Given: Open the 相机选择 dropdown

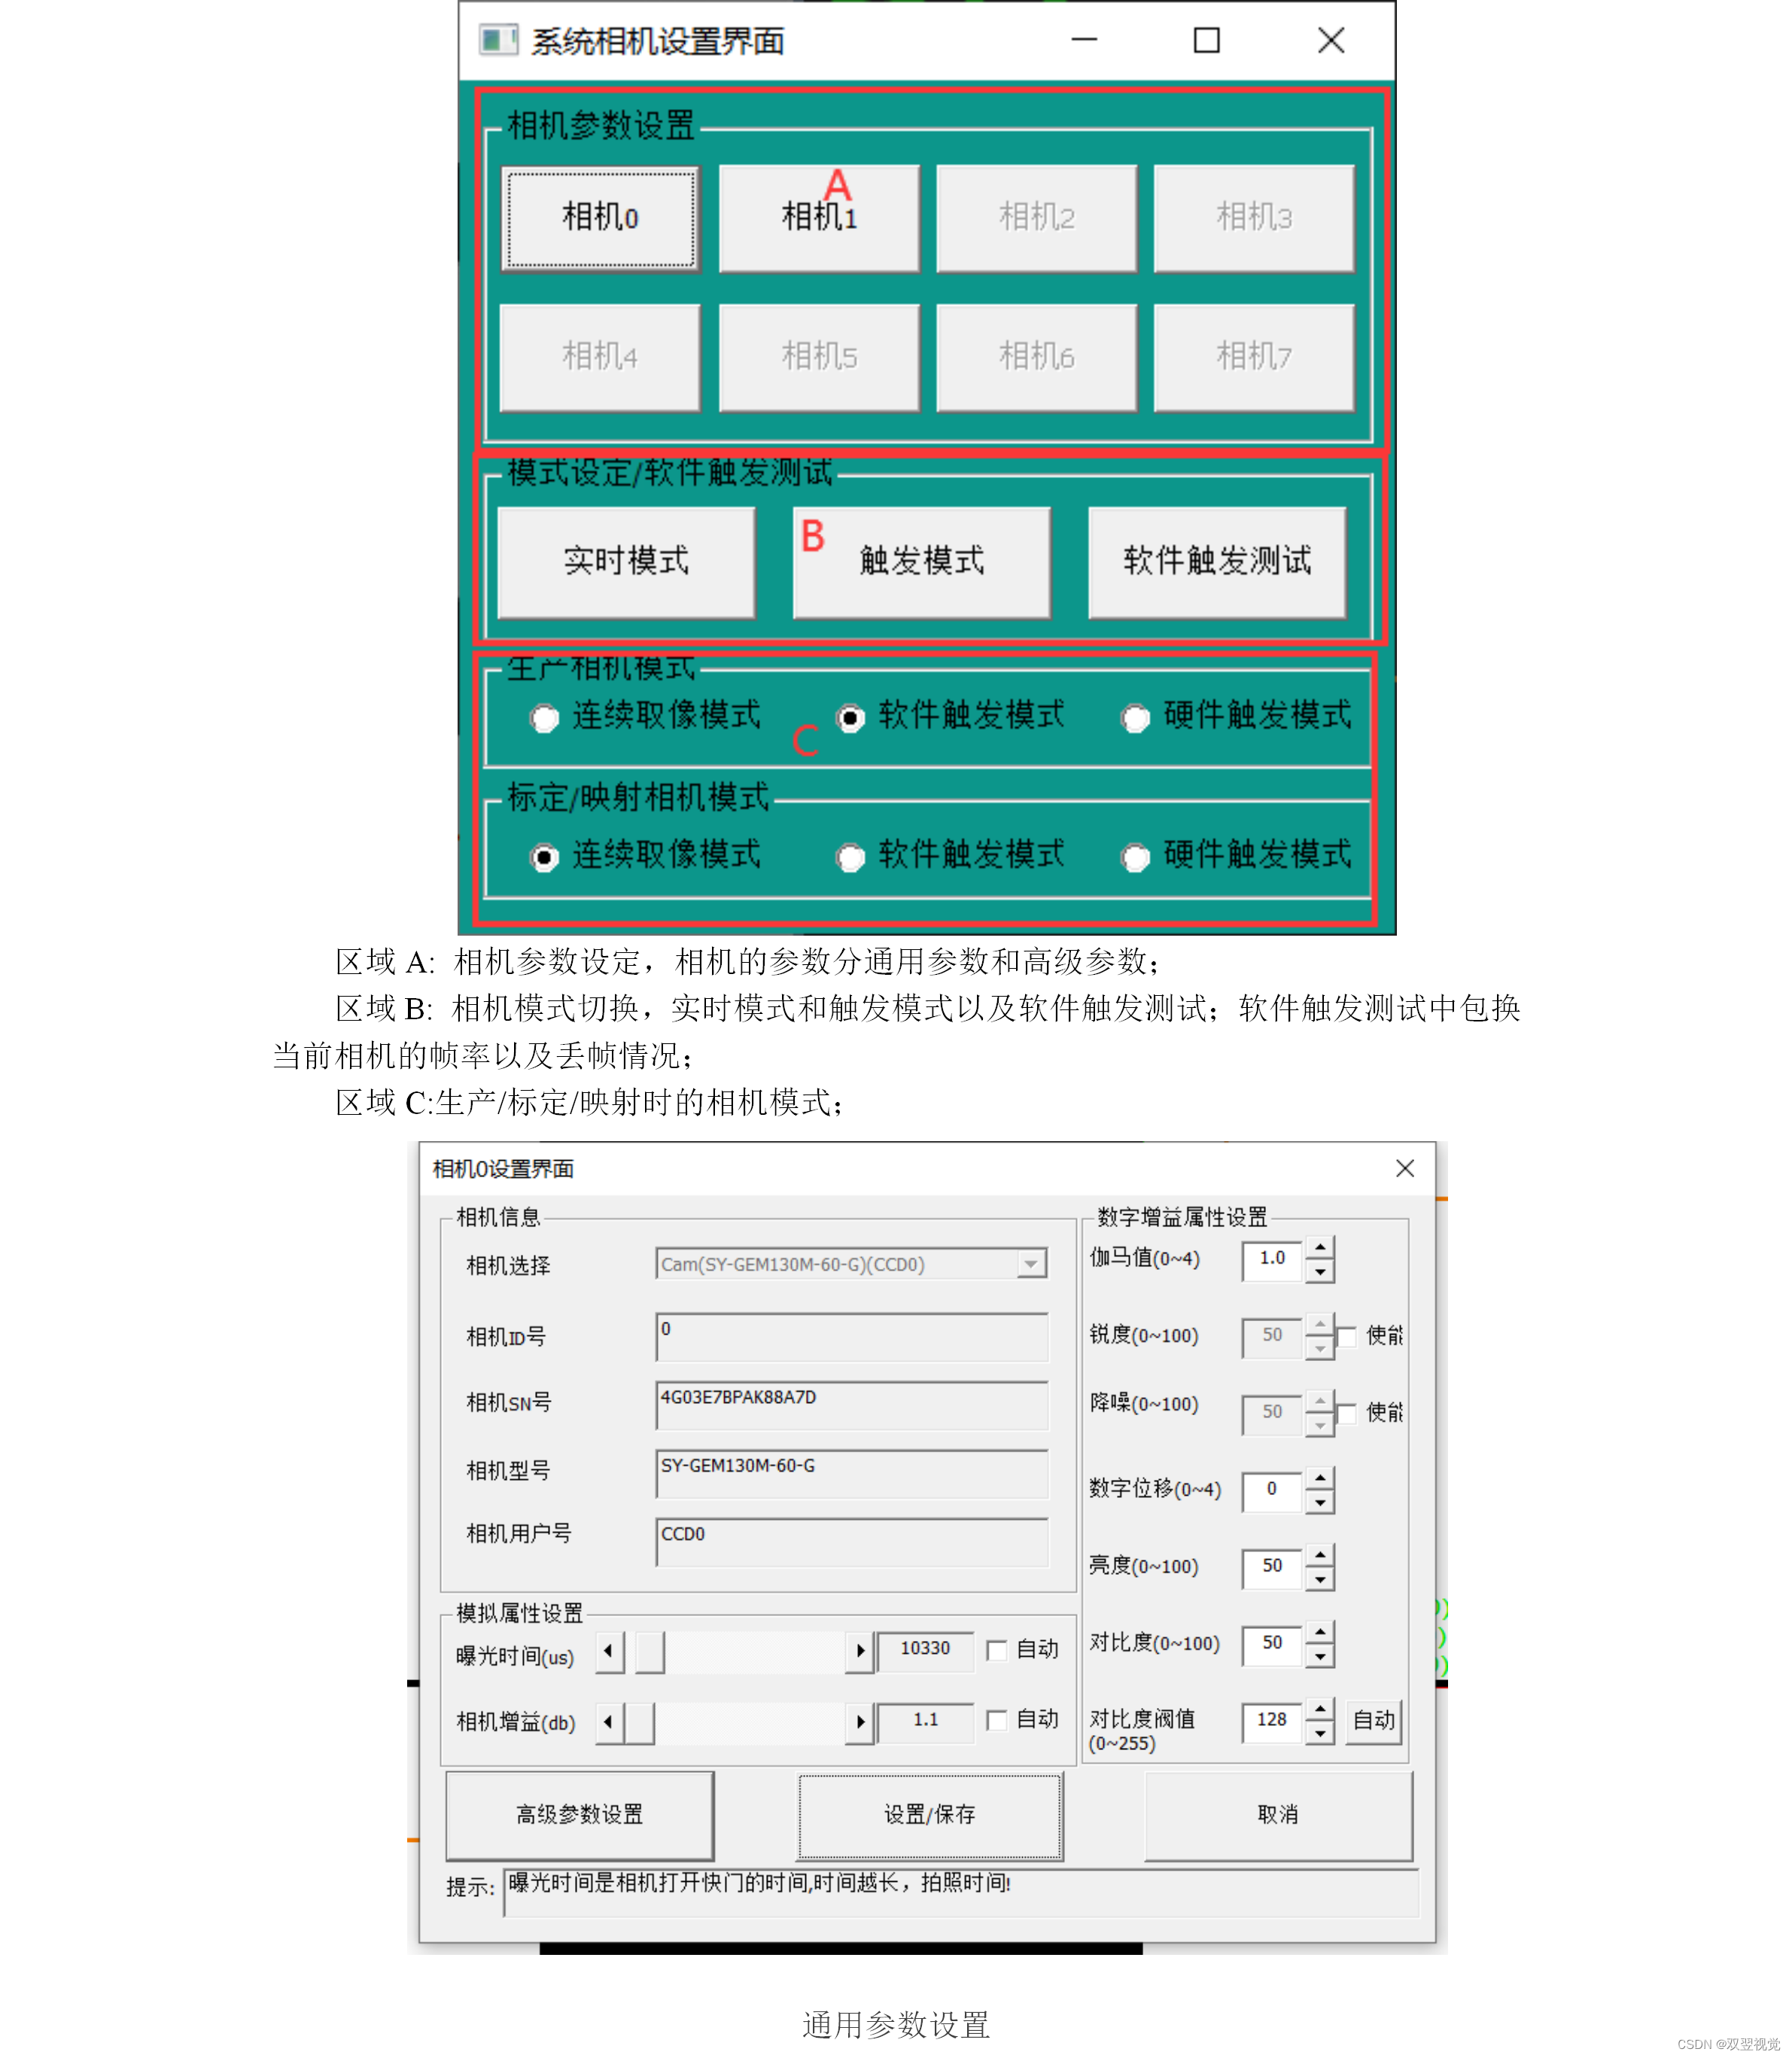Looking at the screenshot, I should click(x=1030, y=1264).
